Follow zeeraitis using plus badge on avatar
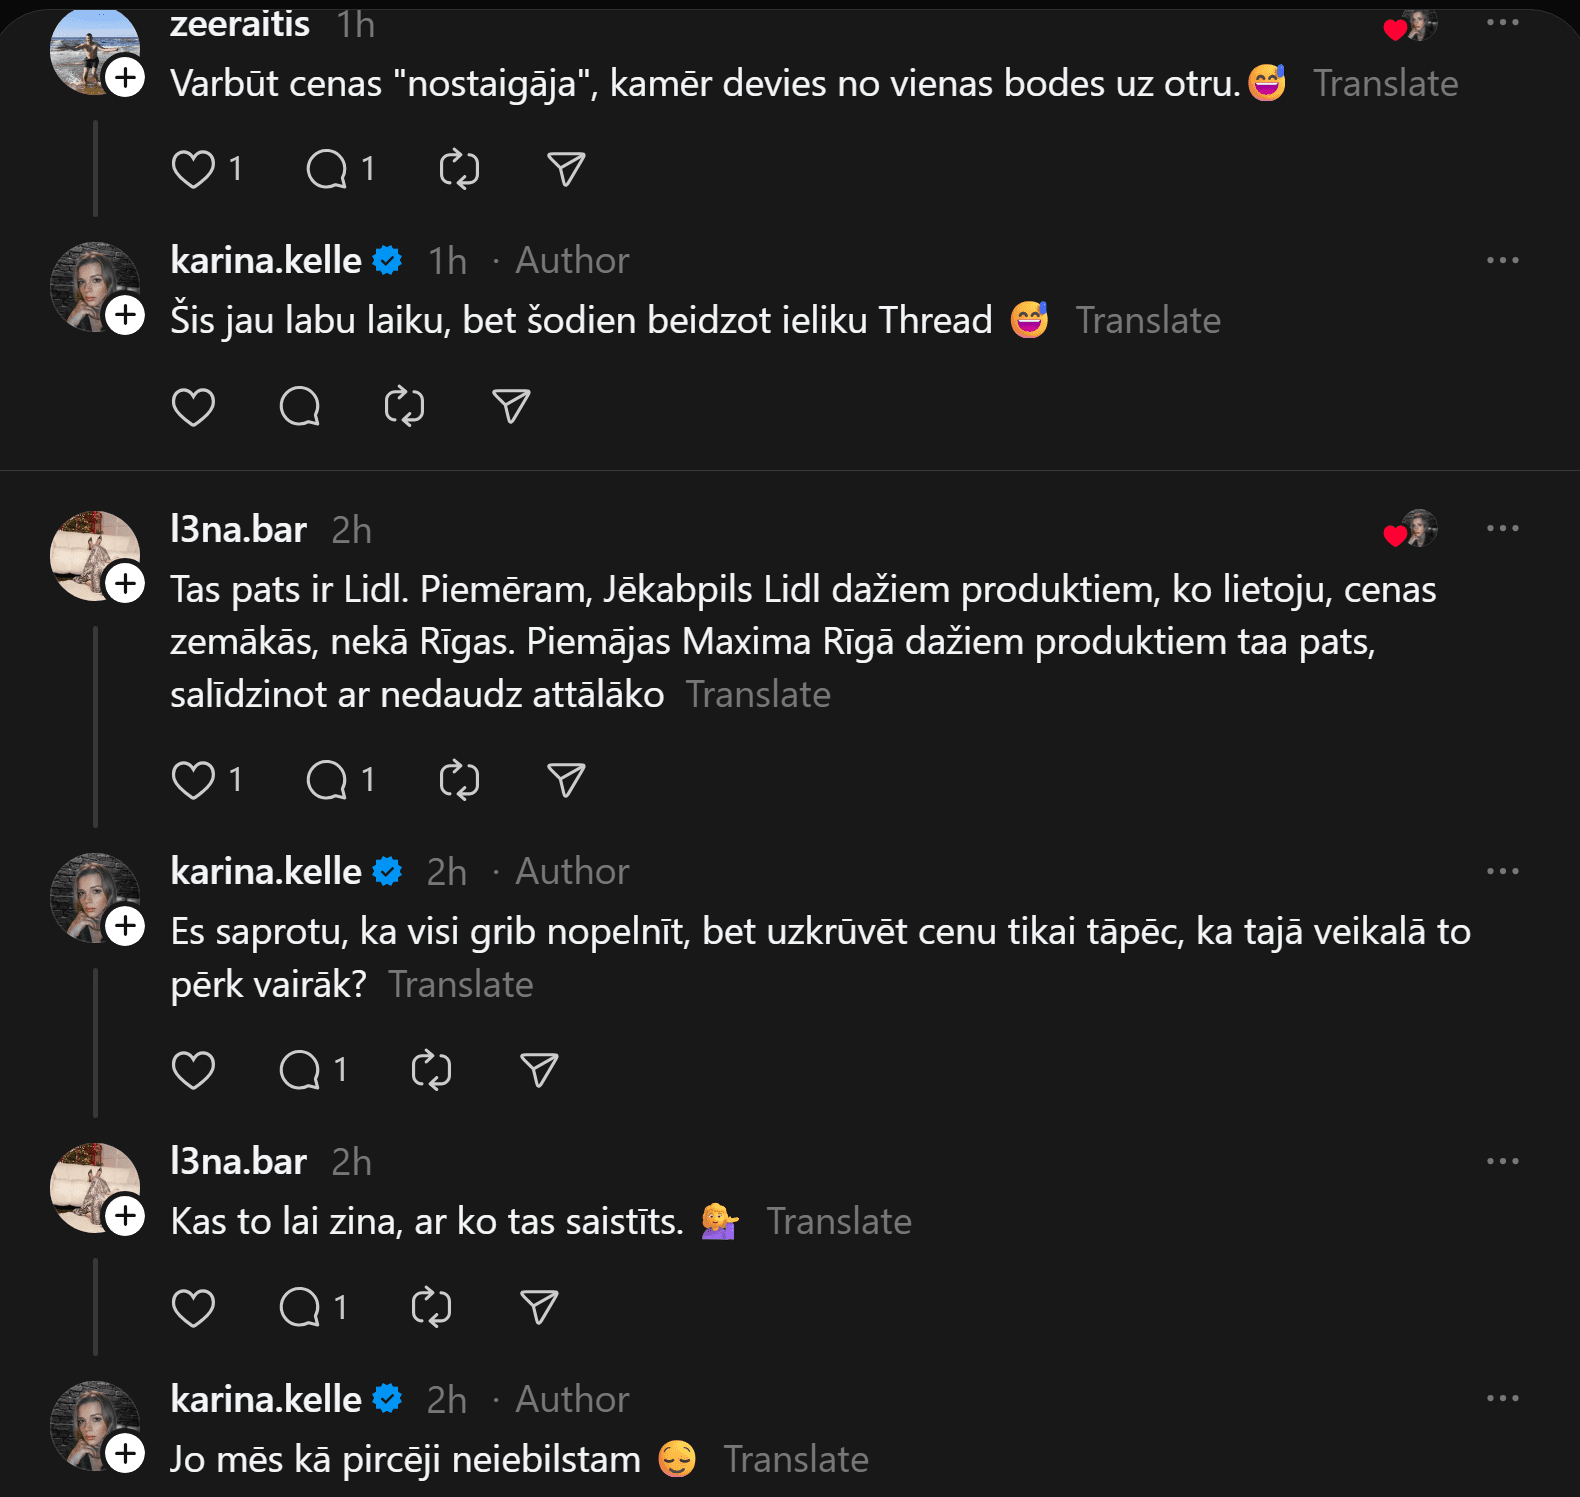1580x1497 pixels. pos(125,77)
